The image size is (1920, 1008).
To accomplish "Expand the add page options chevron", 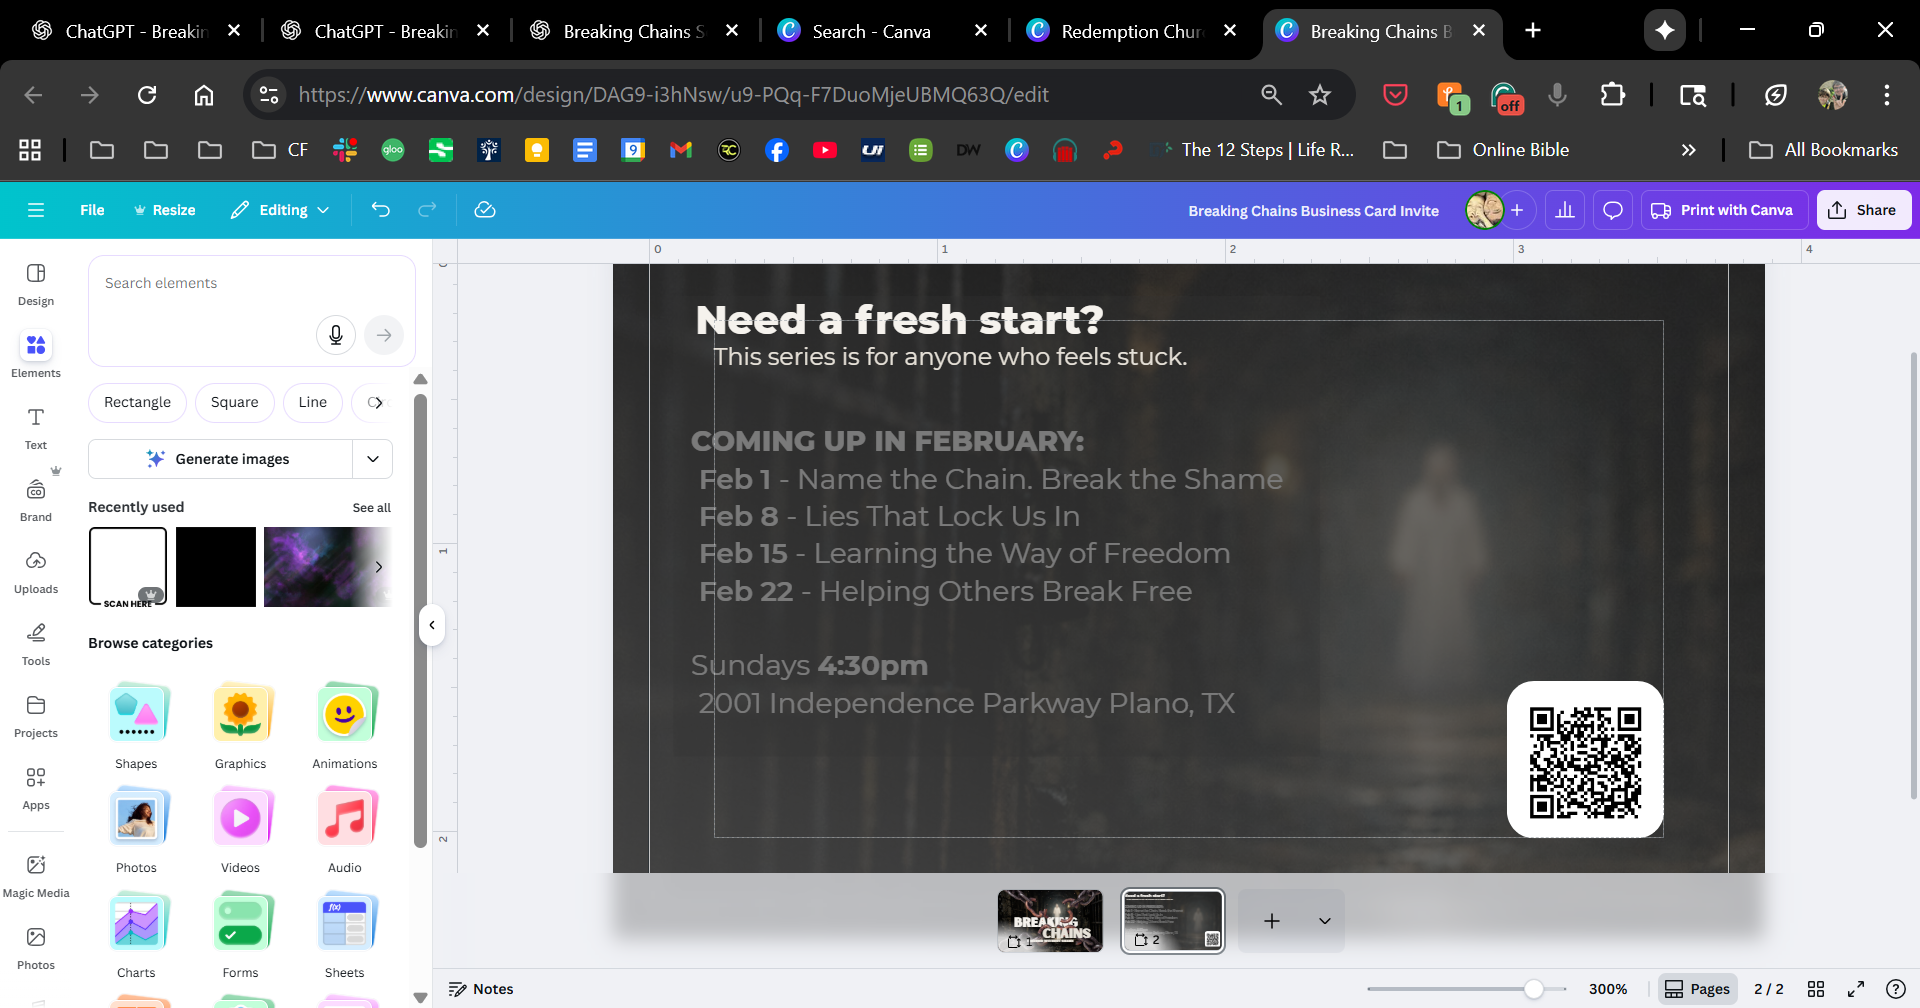I will (x=1325, y=921).
